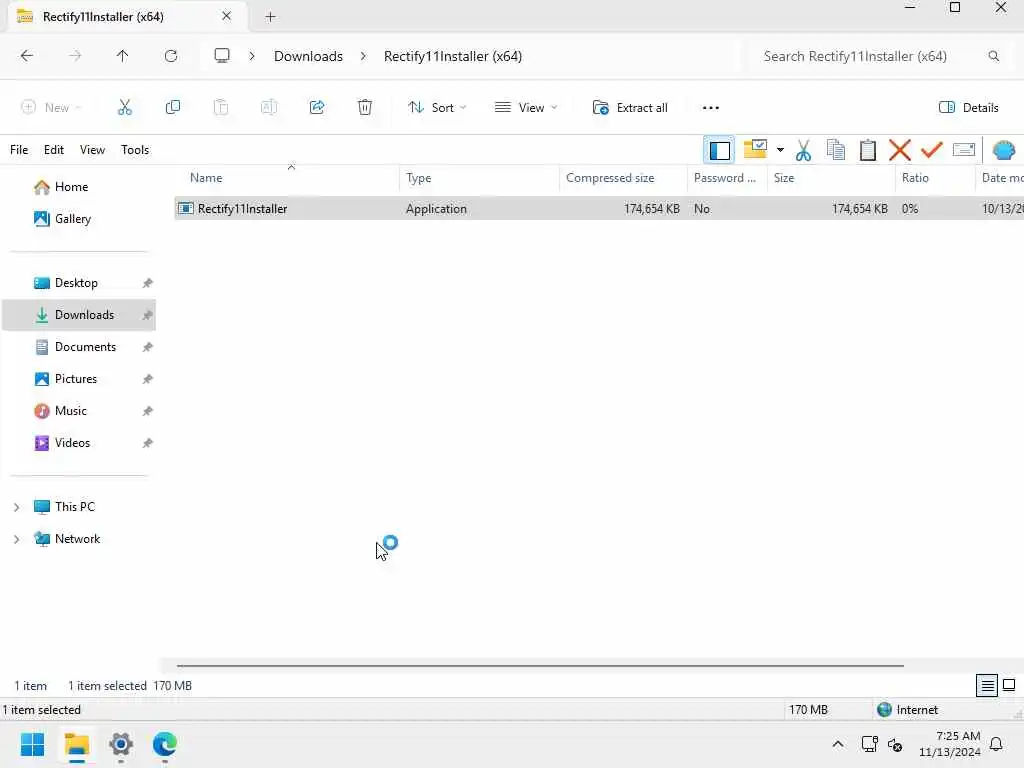Viewport: 1024px width, 768px height.
Task: Go up one folder level arrow
Action: (x=122, y=56)
